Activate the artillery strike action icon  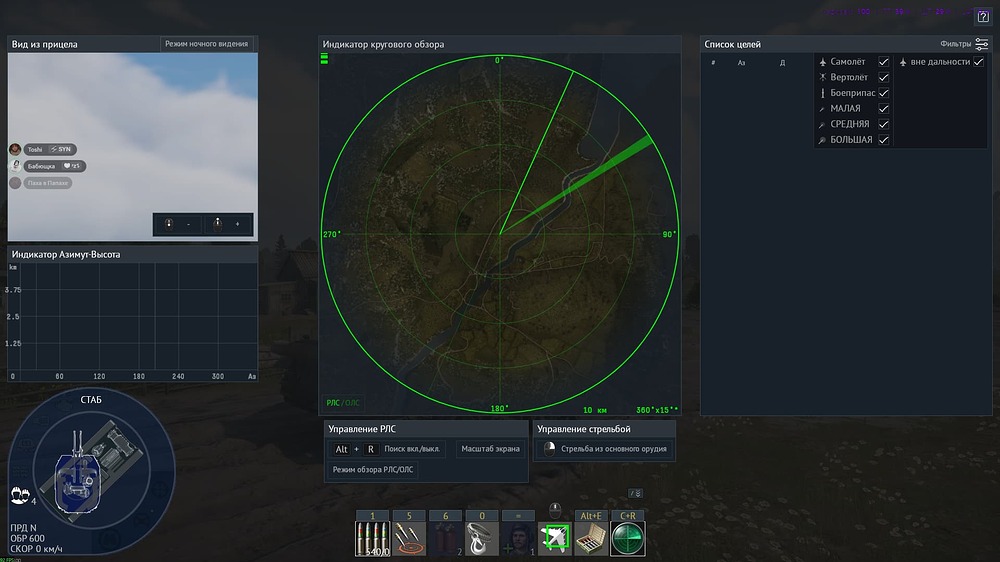pos(409,538)
